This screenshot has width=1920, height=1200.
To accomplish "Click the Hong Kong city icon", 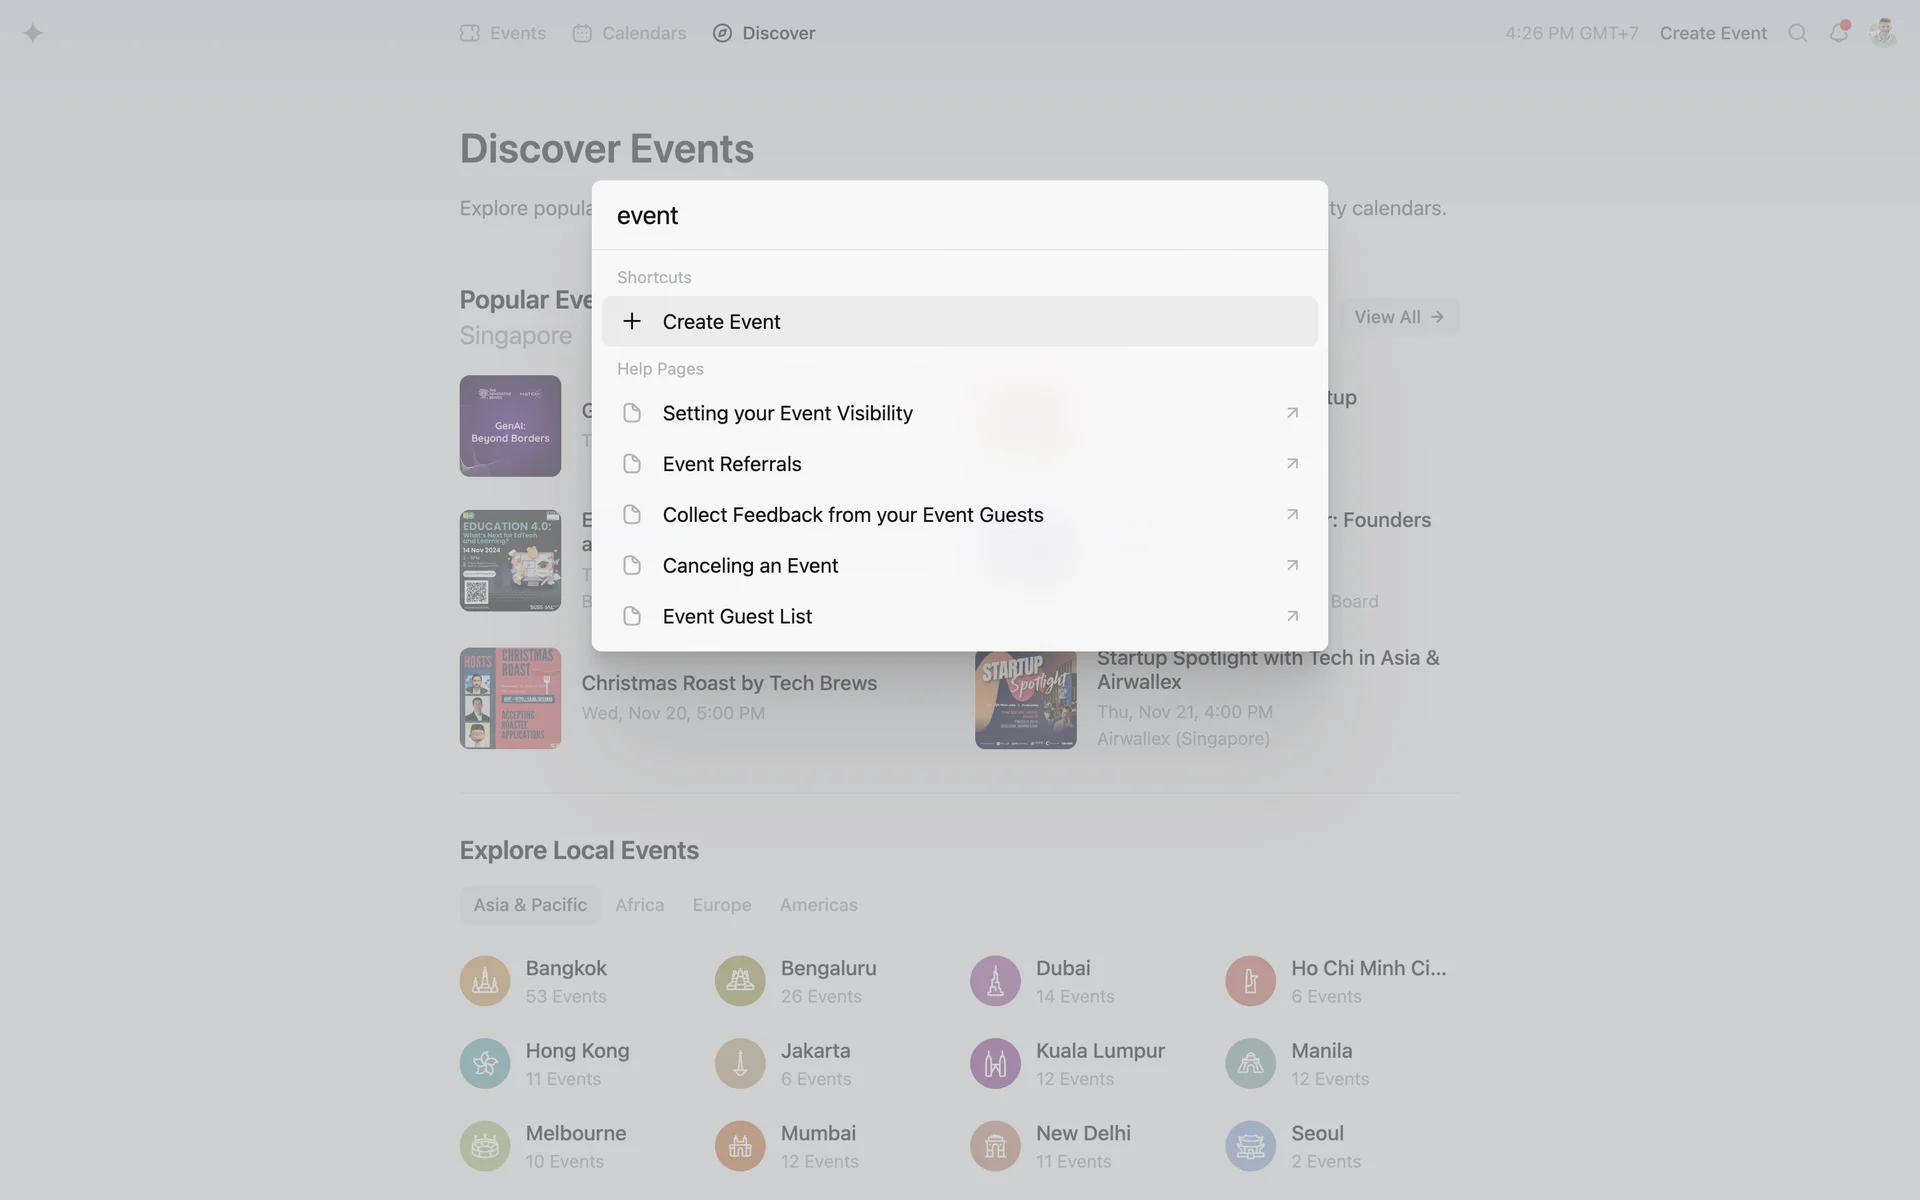I will pyautogui.click(x=485, y=1063).
